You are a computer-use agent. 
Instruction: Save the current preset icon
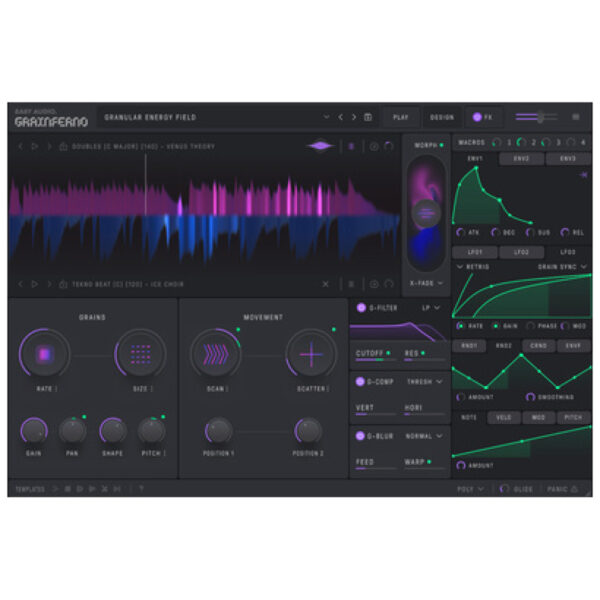pyautogui.click(x=368, y=117)
